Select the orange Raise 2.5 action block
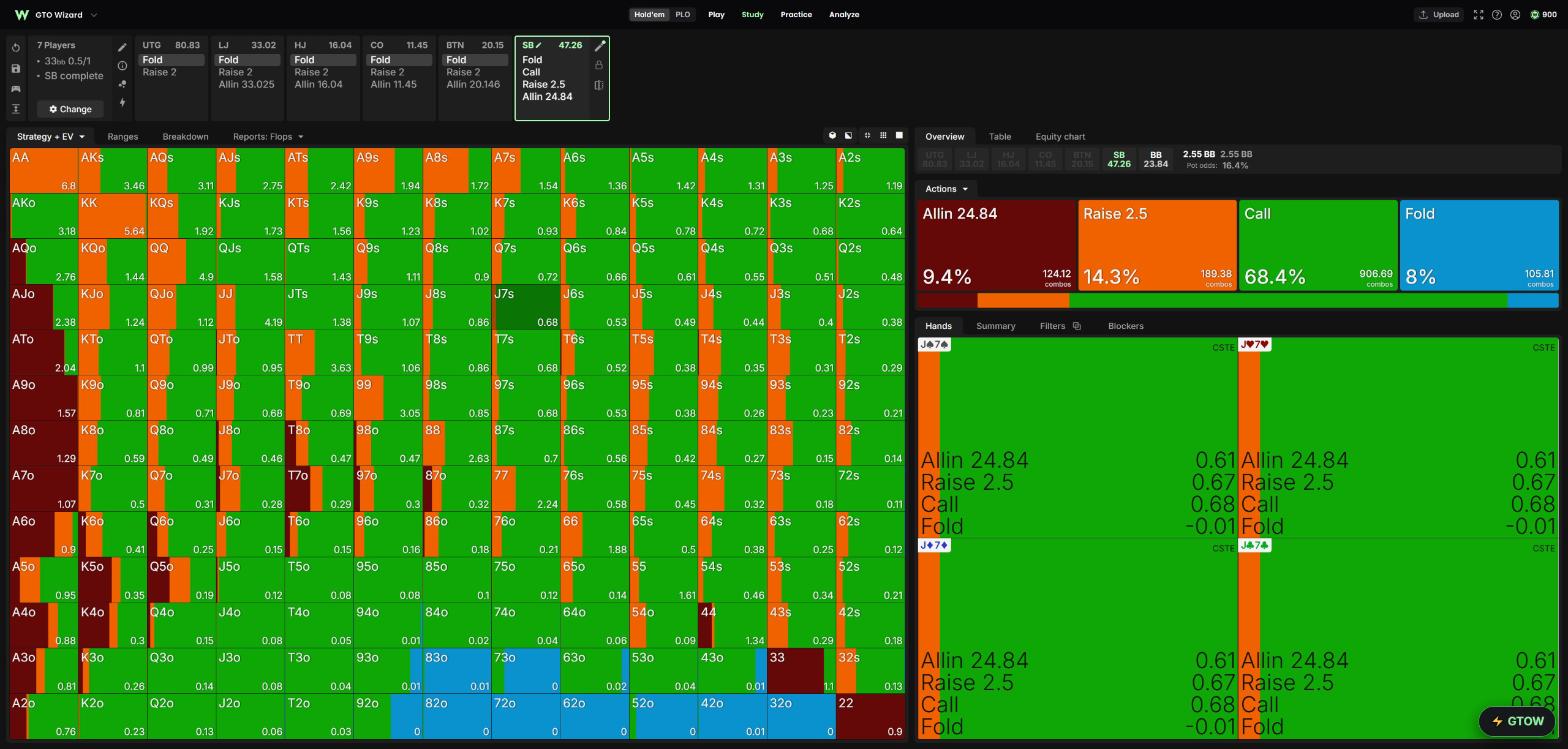 click(x=1157, y=246)
